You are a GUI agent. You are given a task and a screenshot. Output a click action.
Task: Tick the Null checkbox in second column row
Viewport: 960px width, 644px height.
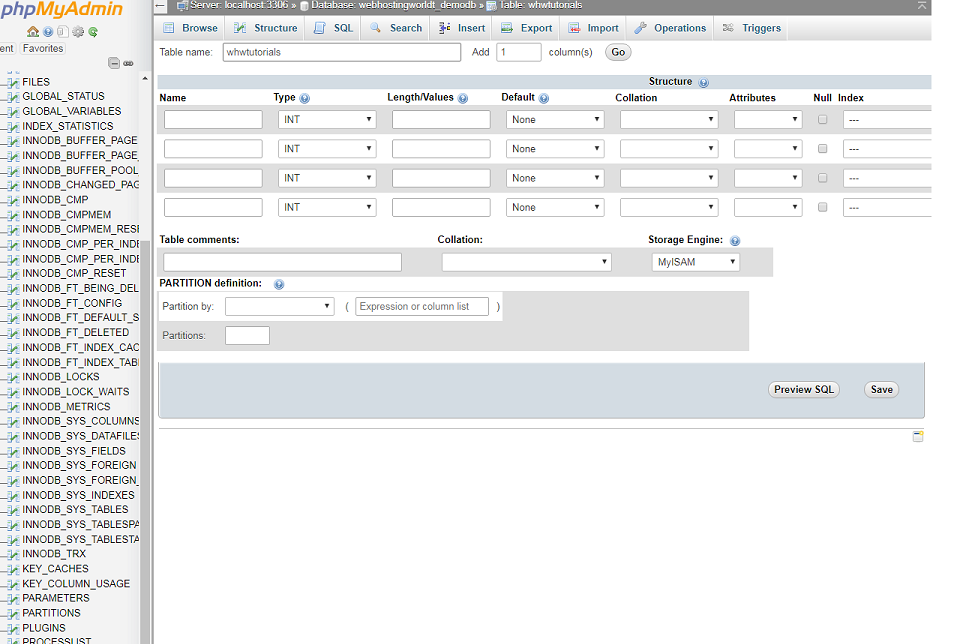823,149
